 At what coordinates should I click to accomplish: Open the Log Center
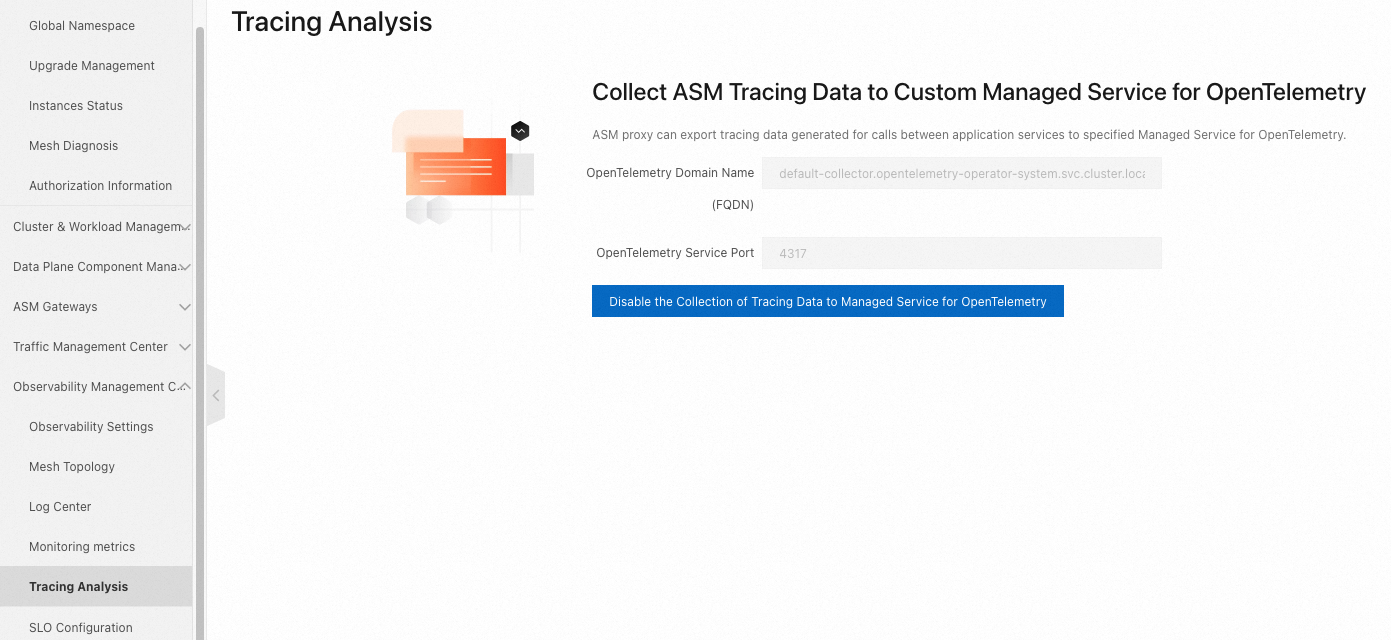[x=60, y=507]
